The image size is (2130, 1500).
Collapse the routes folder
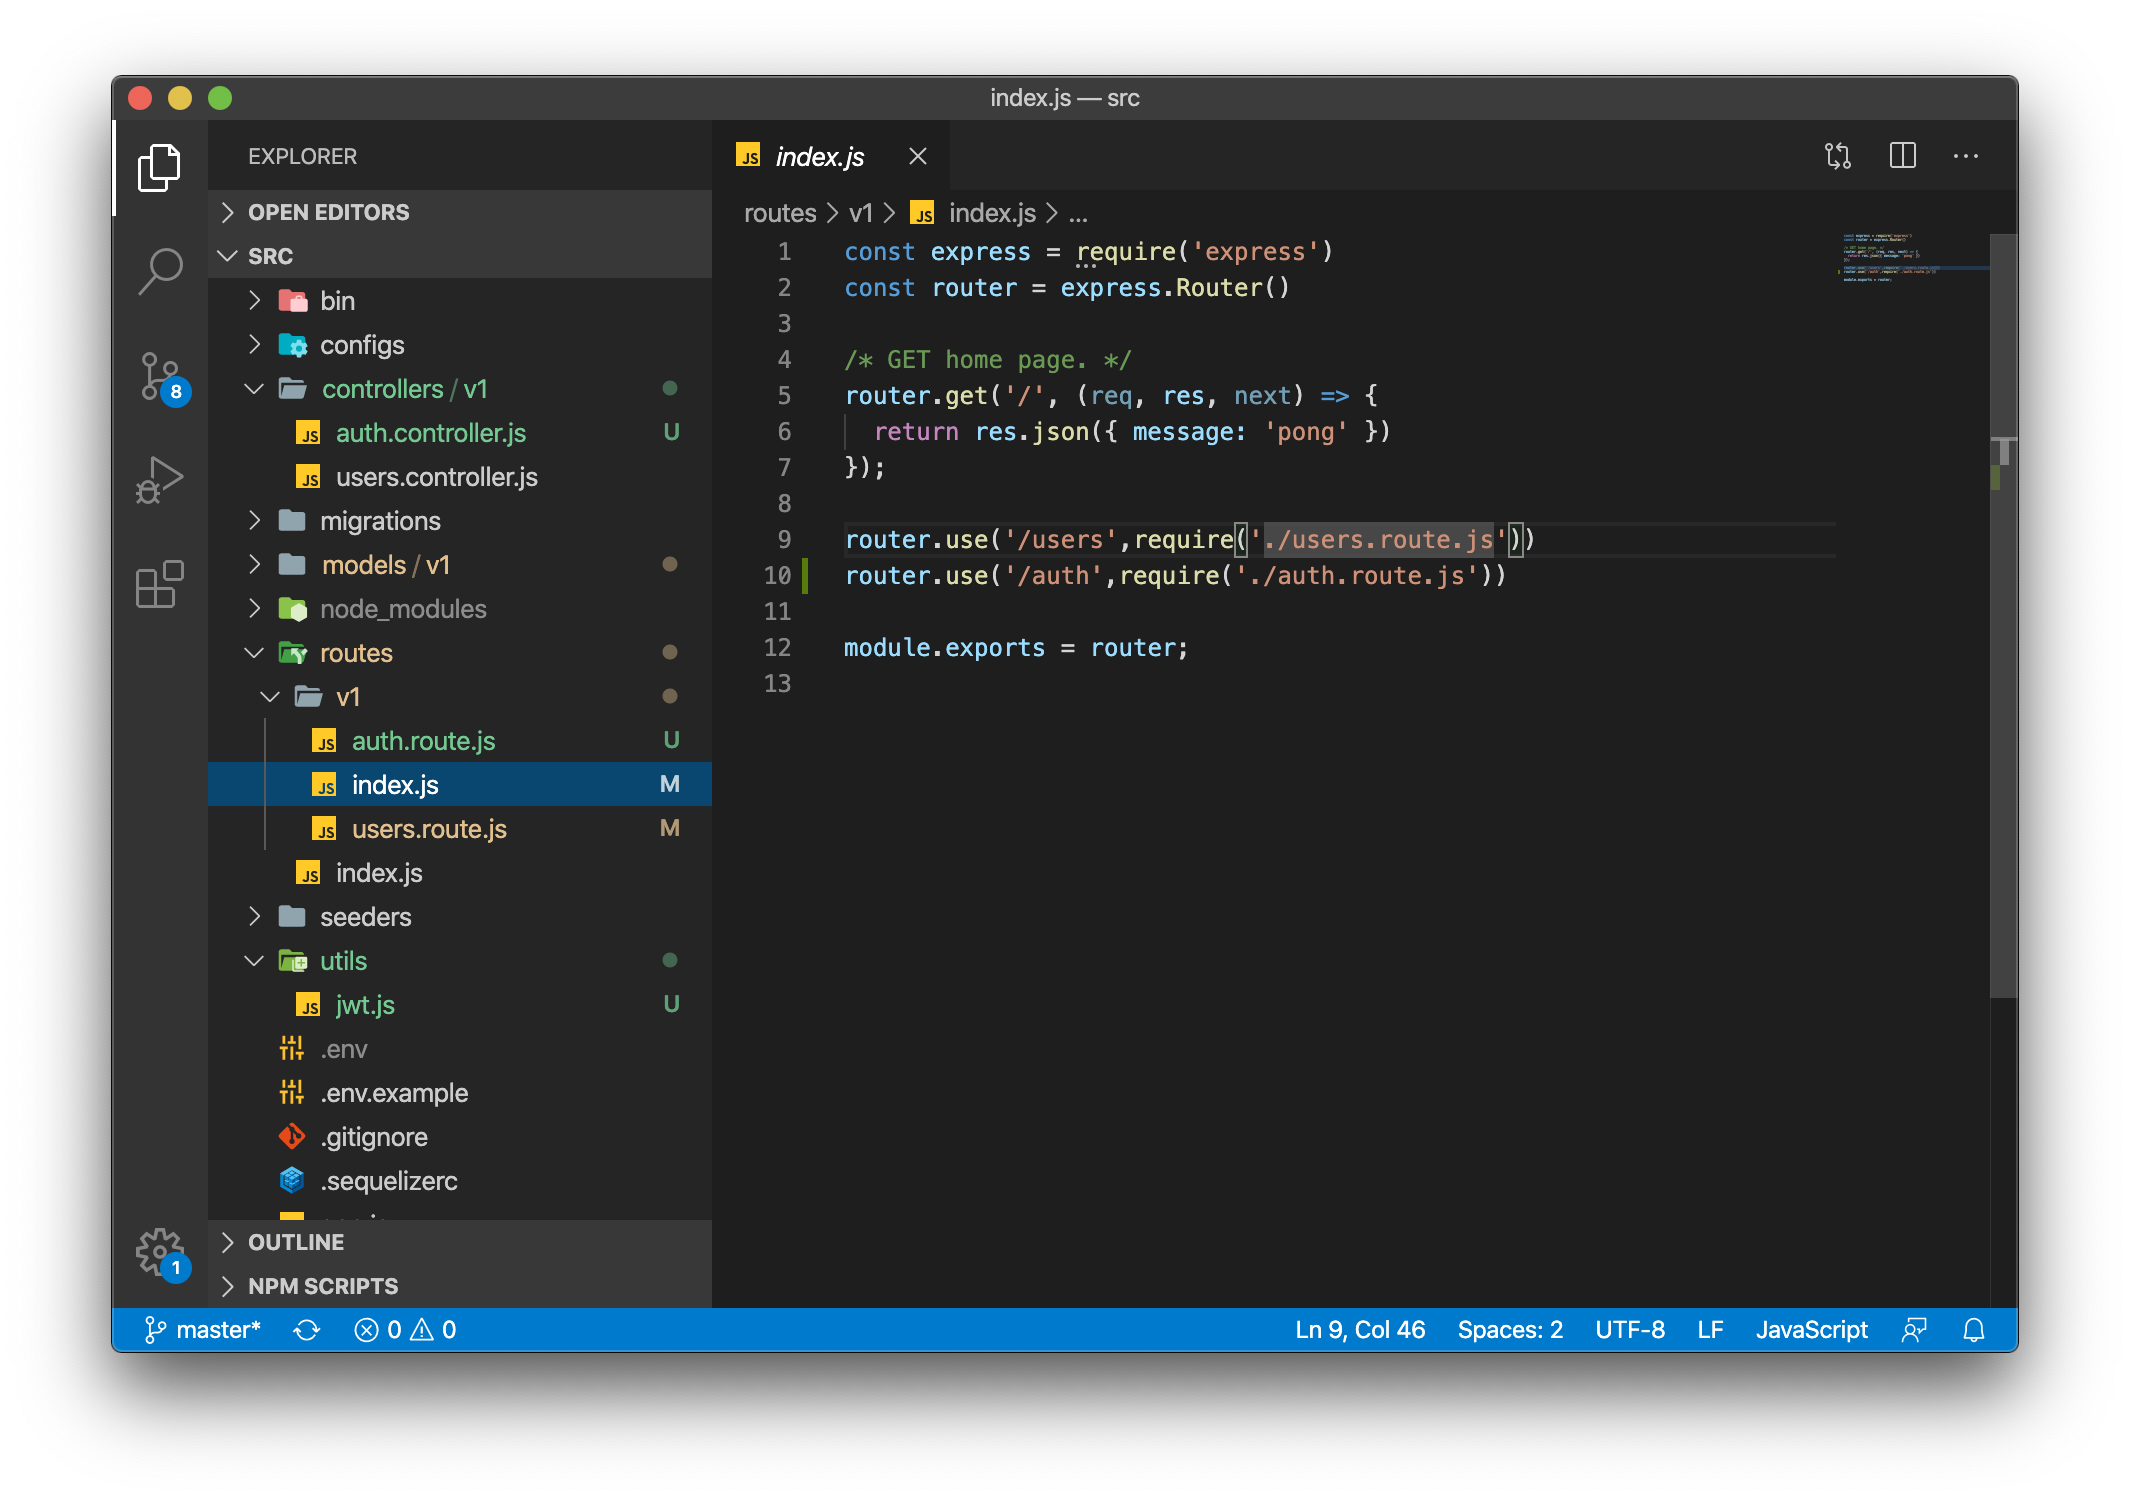(355, 653)
